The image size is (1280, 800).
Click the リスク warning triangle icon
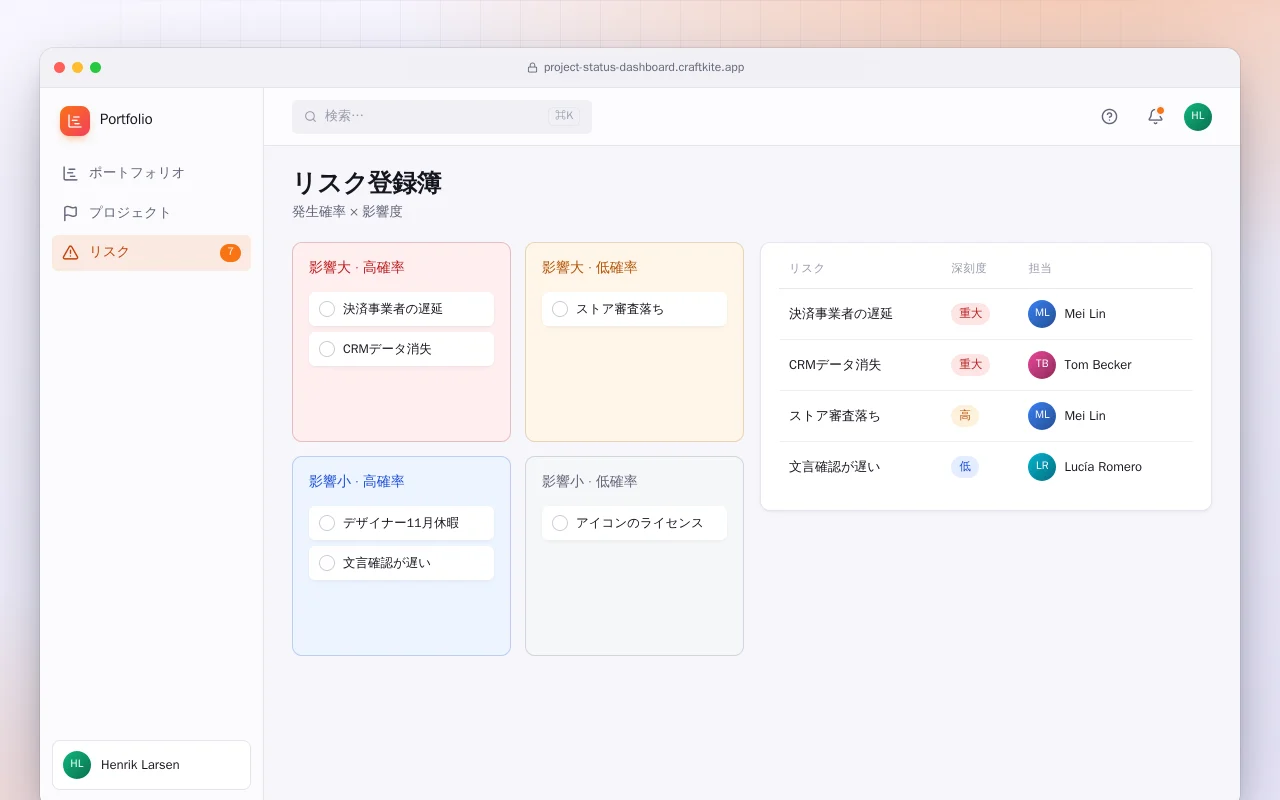click(70, 253)
